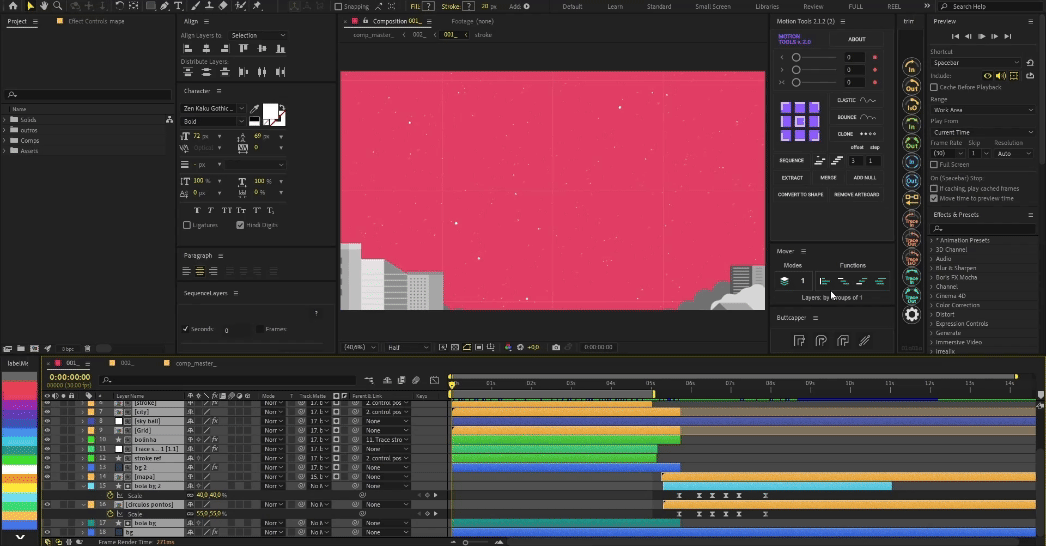Open the Zen Kaku Gothic font dropdown
The image size is (1046, 546).
click(x=214, y=108)
